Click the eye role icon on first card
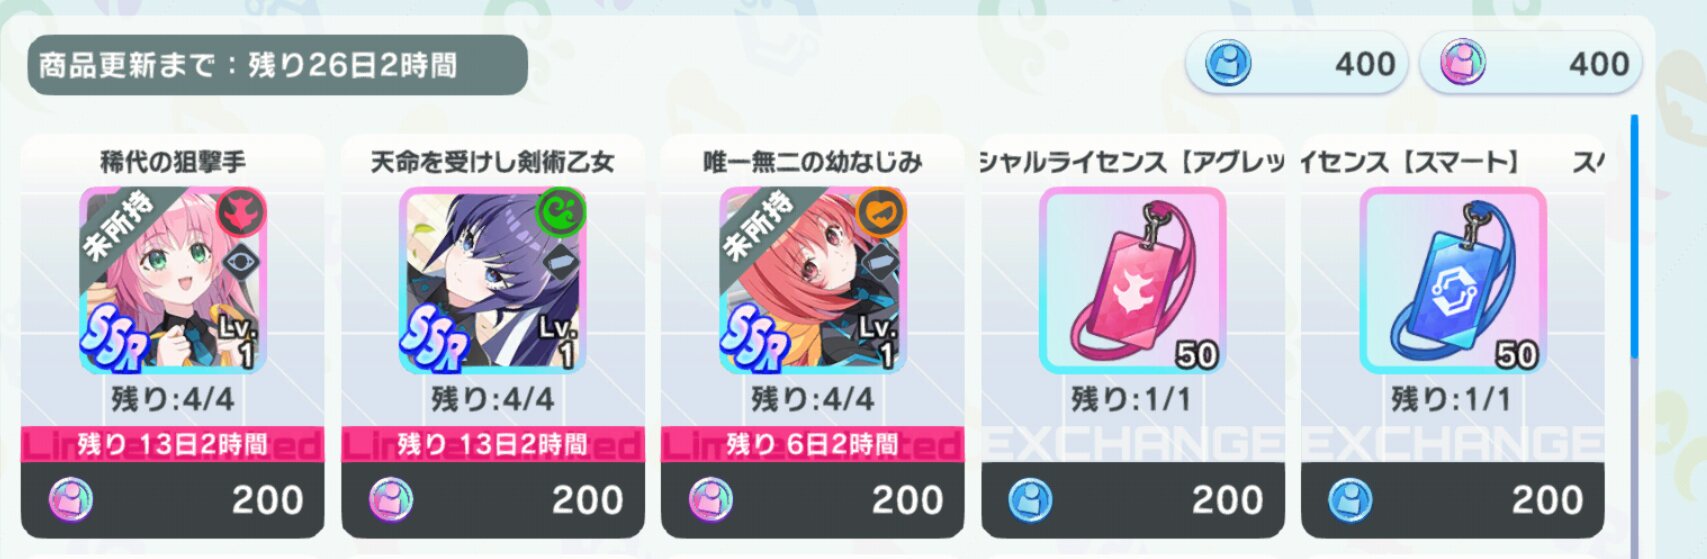The width and height of the screenshot is (1707, 559). tap(240, 263)
